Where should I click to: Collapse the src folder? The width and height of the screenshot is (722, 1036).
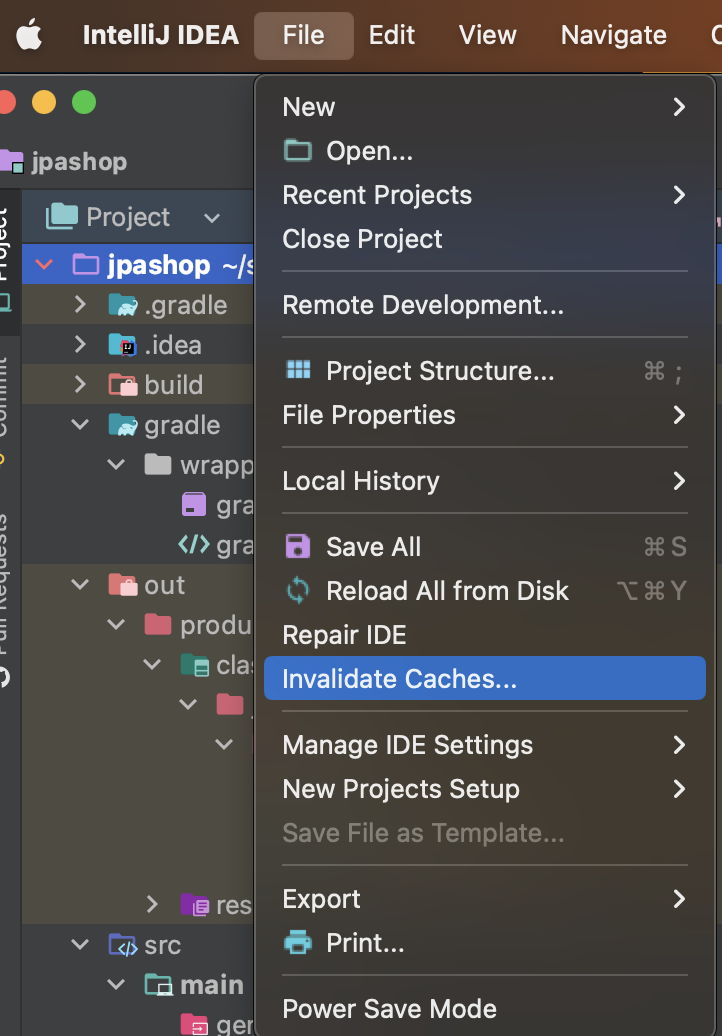[x=80, y=945]
